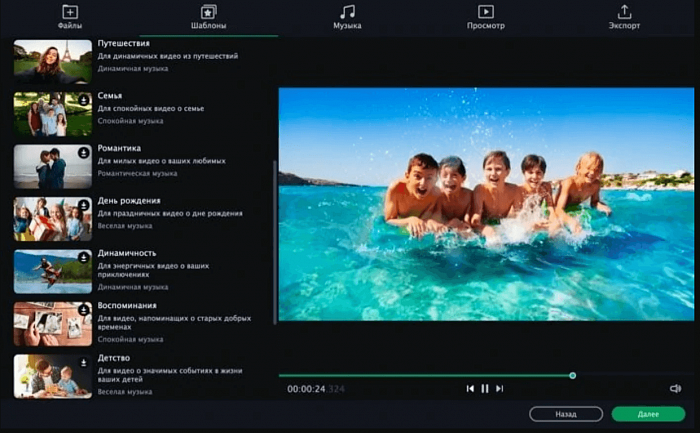Pause the video preview
This screenshot has height=433, width=700.
coord(485,388)
